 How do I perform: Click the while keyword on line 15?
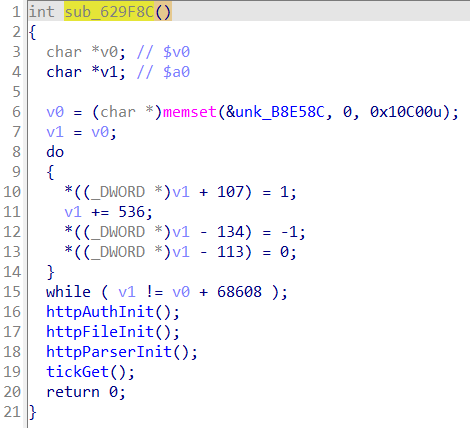(x=68, y=292)
